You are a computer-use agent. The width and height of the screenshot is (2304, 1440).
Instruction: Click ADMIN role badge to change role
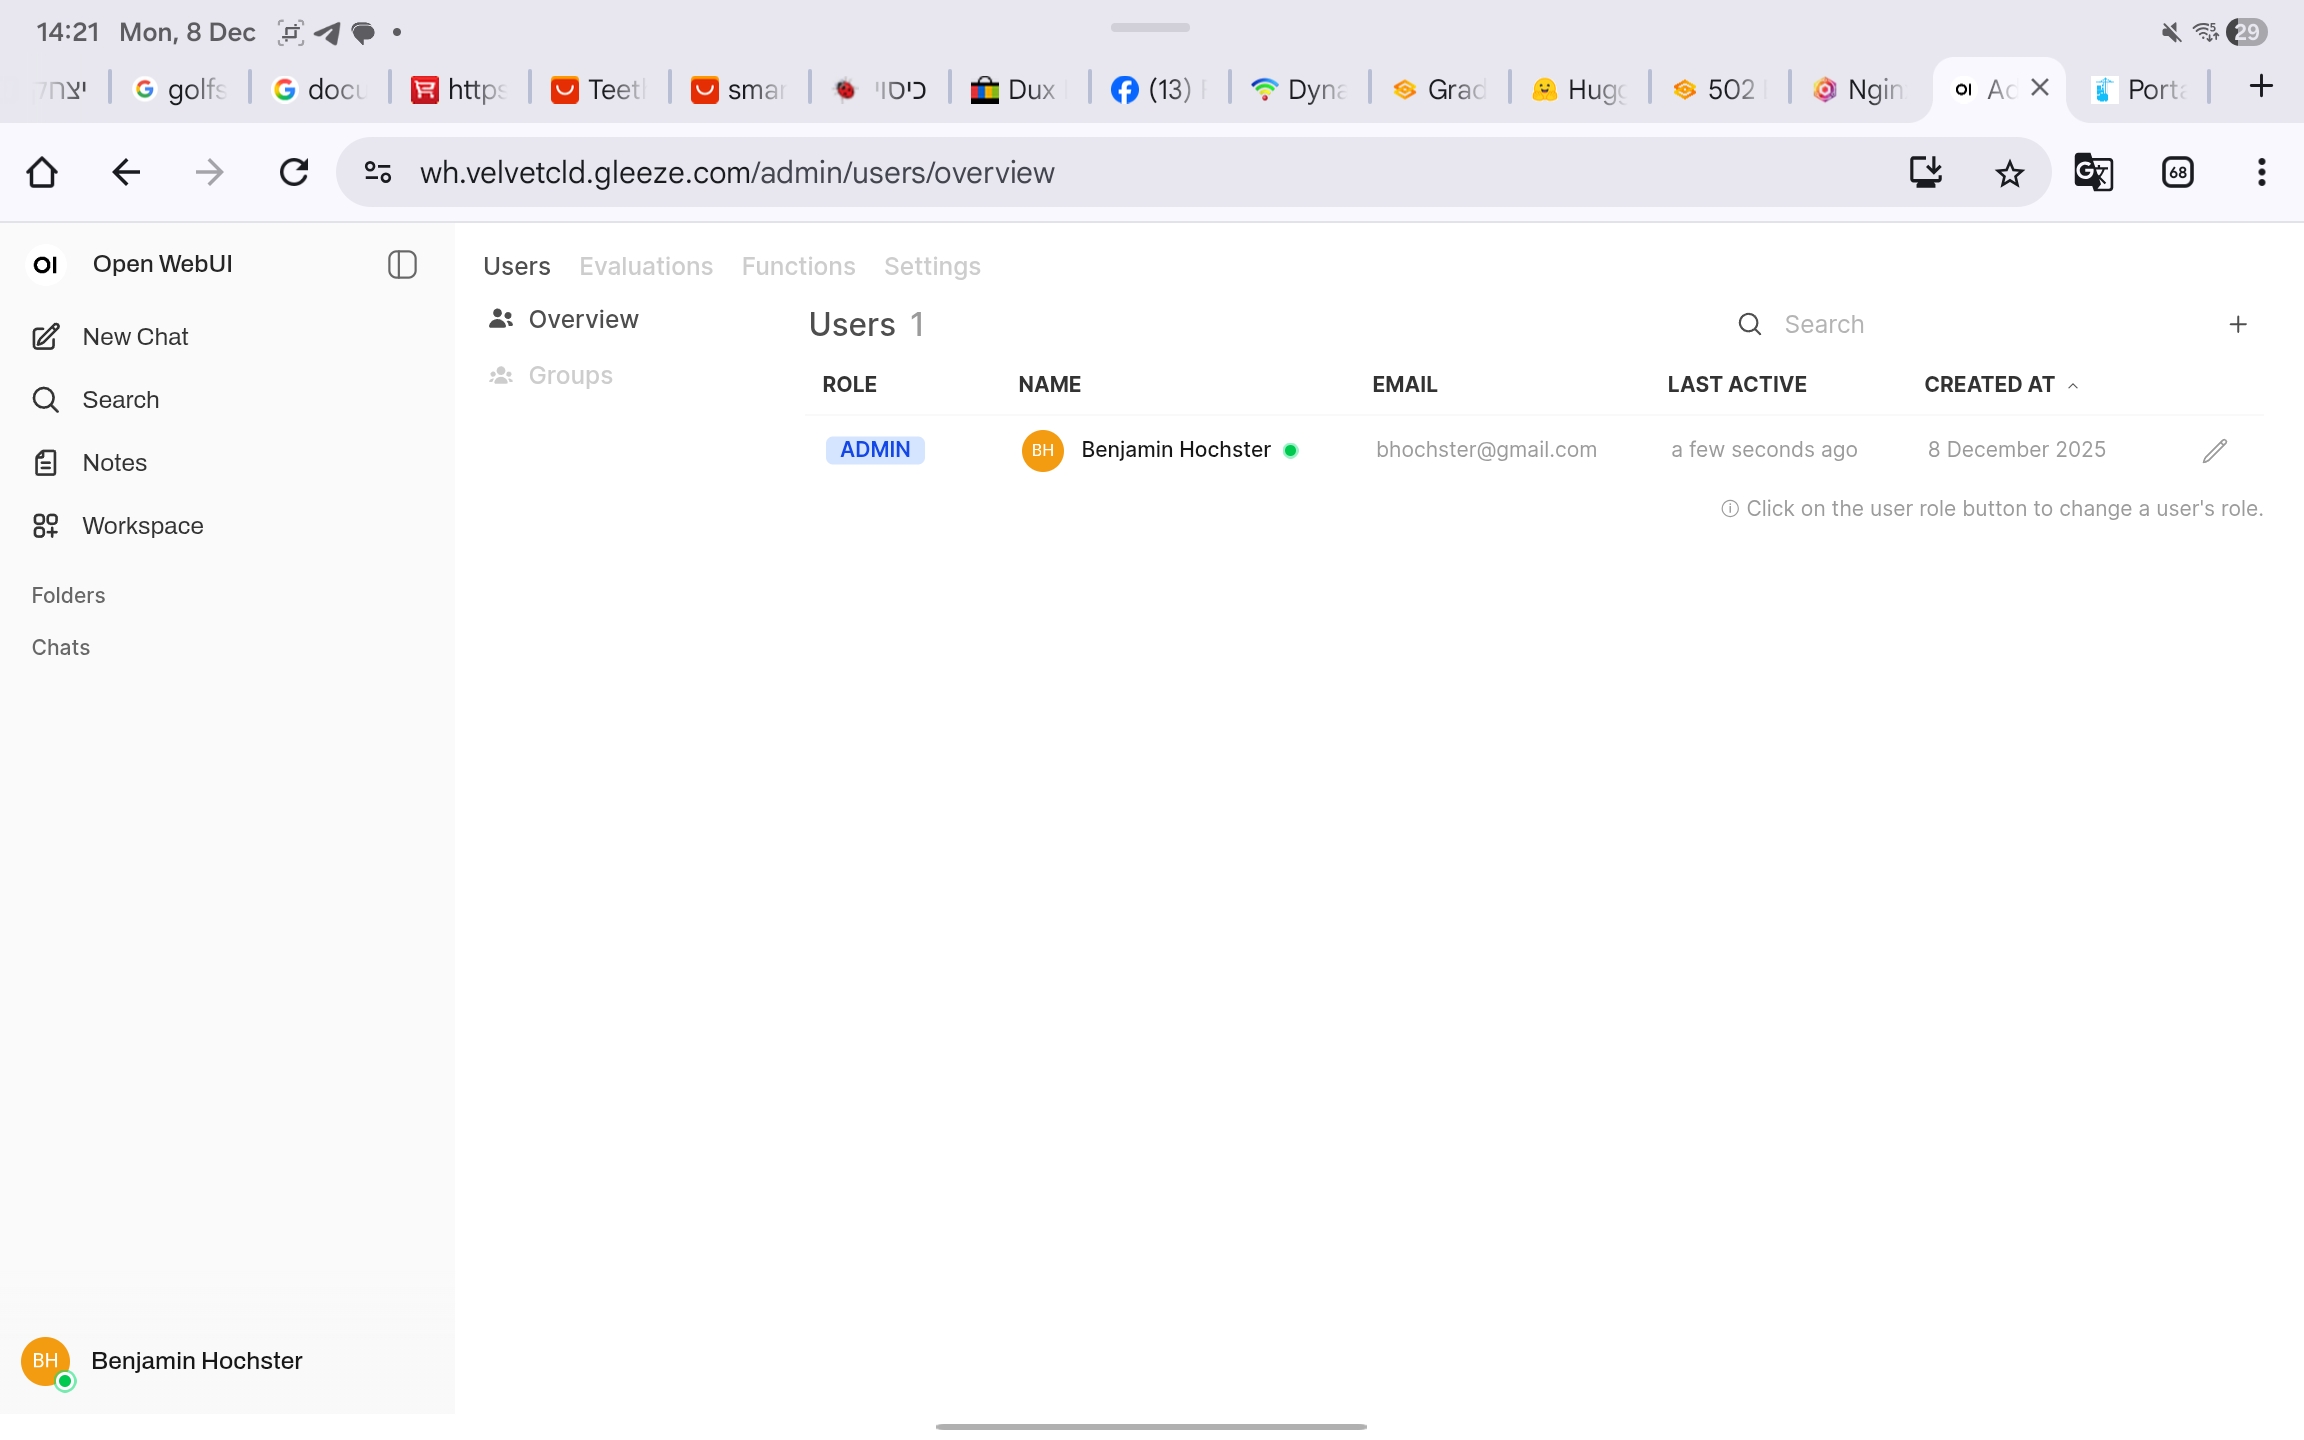(x=875, y=450)
